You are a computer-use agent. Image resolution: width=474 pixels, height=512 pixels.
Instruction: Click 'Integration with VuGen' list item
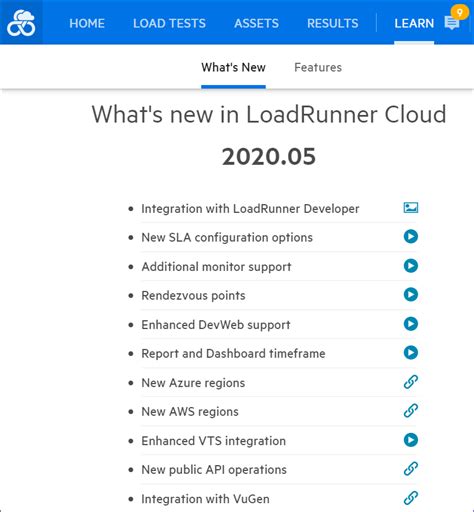pyautogui.click(x=205, y=499)
